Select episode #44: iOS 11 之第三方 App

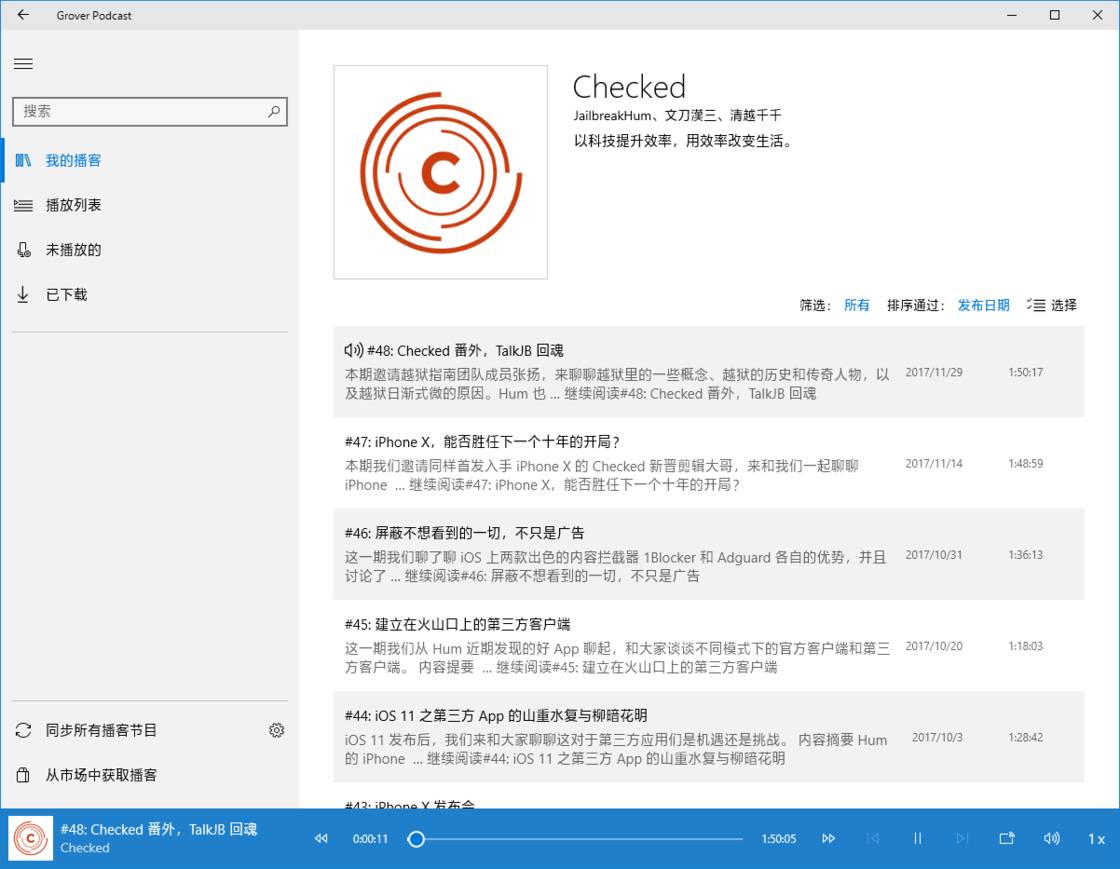(x=709, y=737)
